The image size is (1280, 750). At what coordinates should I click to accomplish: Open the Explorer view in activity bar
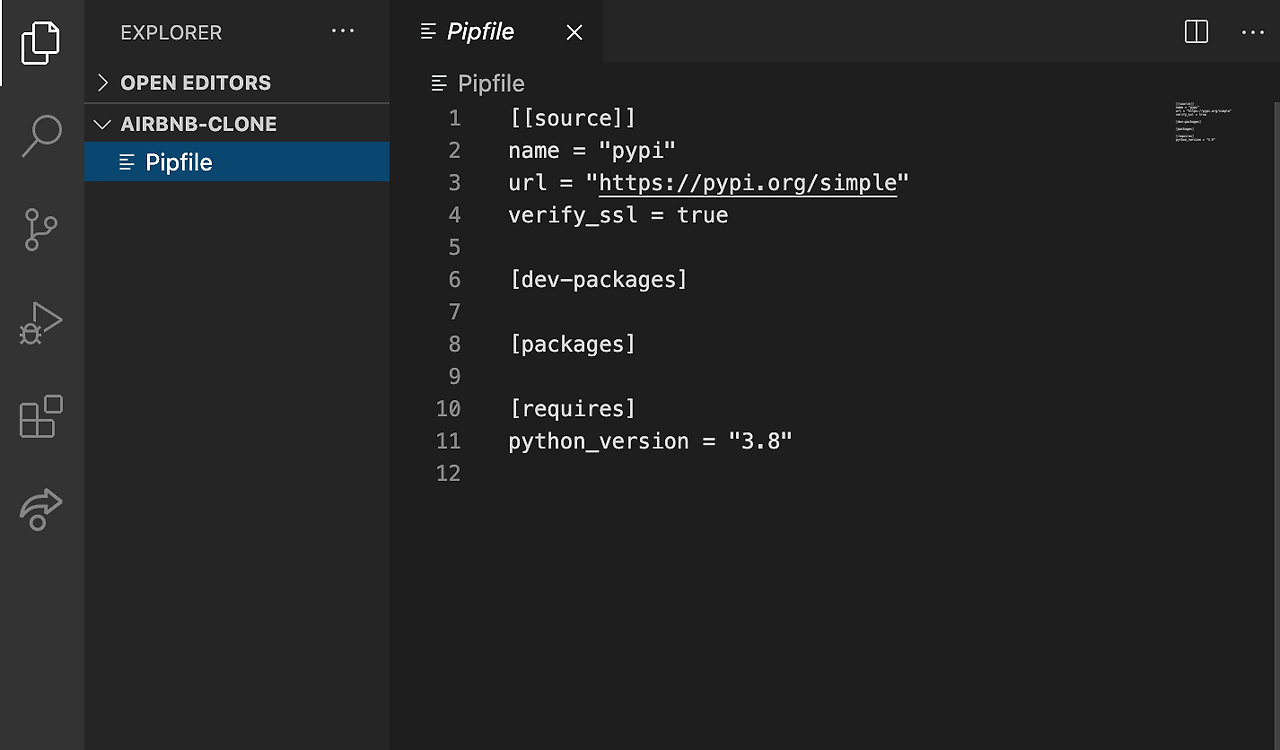tap(41, 42)
